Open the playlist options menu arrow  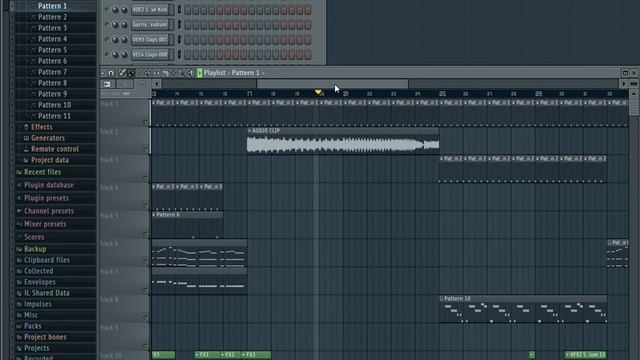(x=103, y=73)
